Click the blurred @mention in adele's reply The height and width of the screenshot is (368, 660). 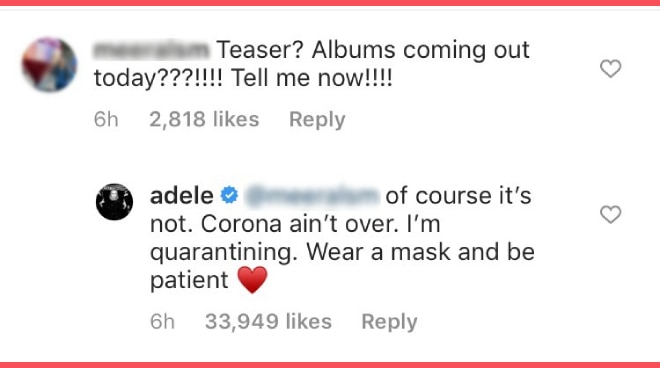pos(312,196)
